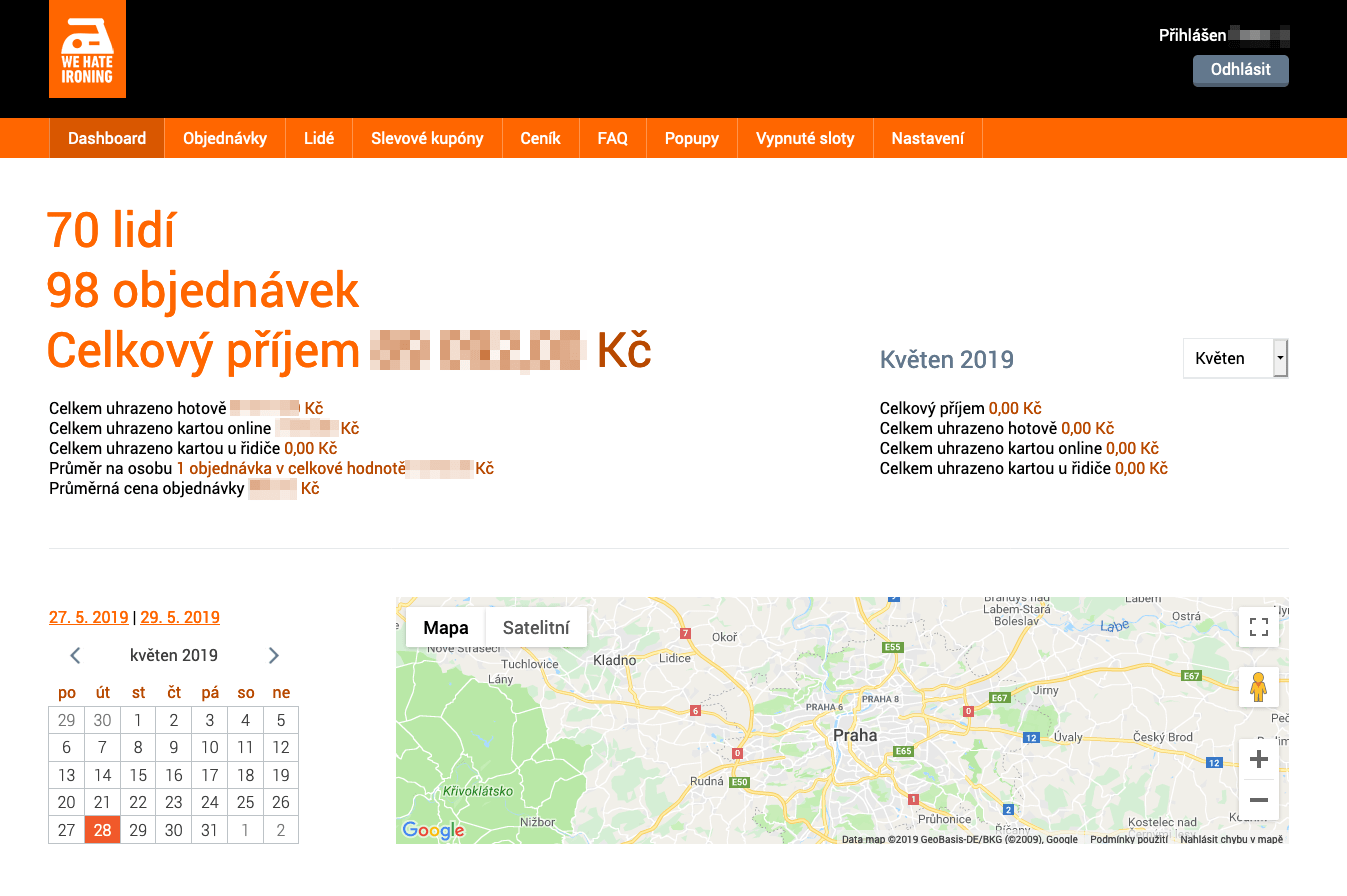Open the Dashboard tab

(107, 138)
